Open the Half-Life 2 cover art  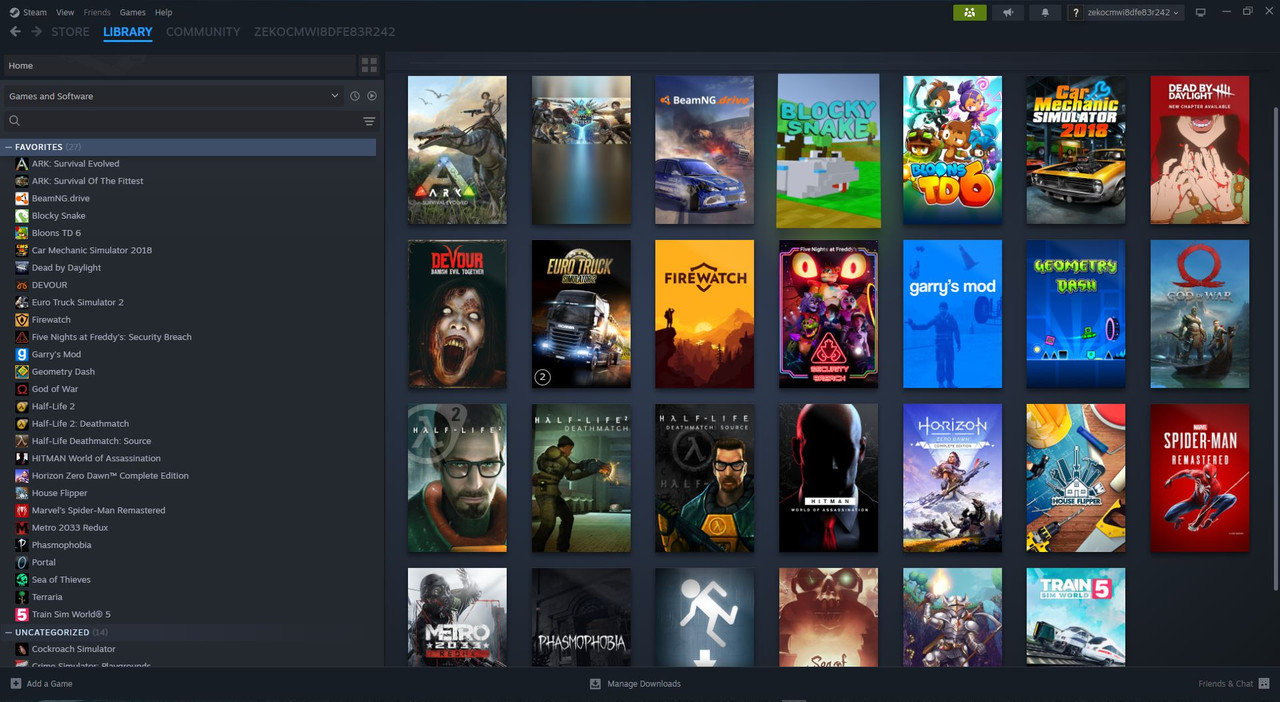point(457,478)
